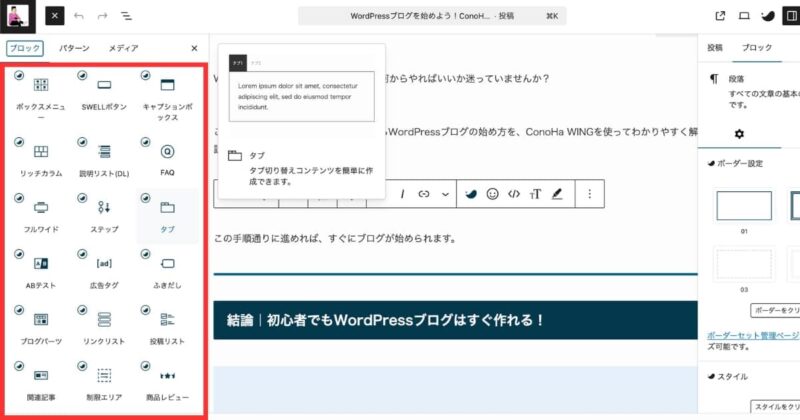Image resolution: width=800 pixels, height=420 pixels.
Task: Open block options three-dot menu
Action: coord(590,194)
